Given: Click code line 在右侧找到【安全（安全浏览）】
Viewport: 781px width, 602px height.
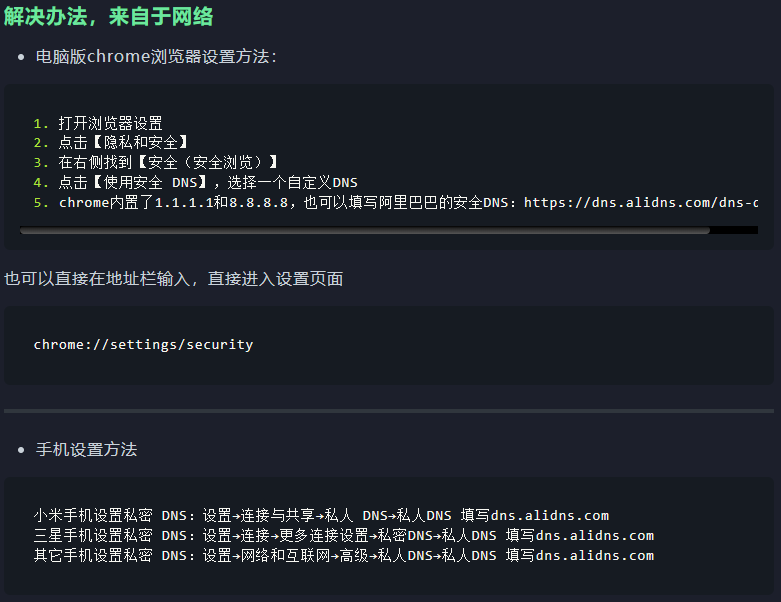Looking at the screenshot, I should 168,163.
